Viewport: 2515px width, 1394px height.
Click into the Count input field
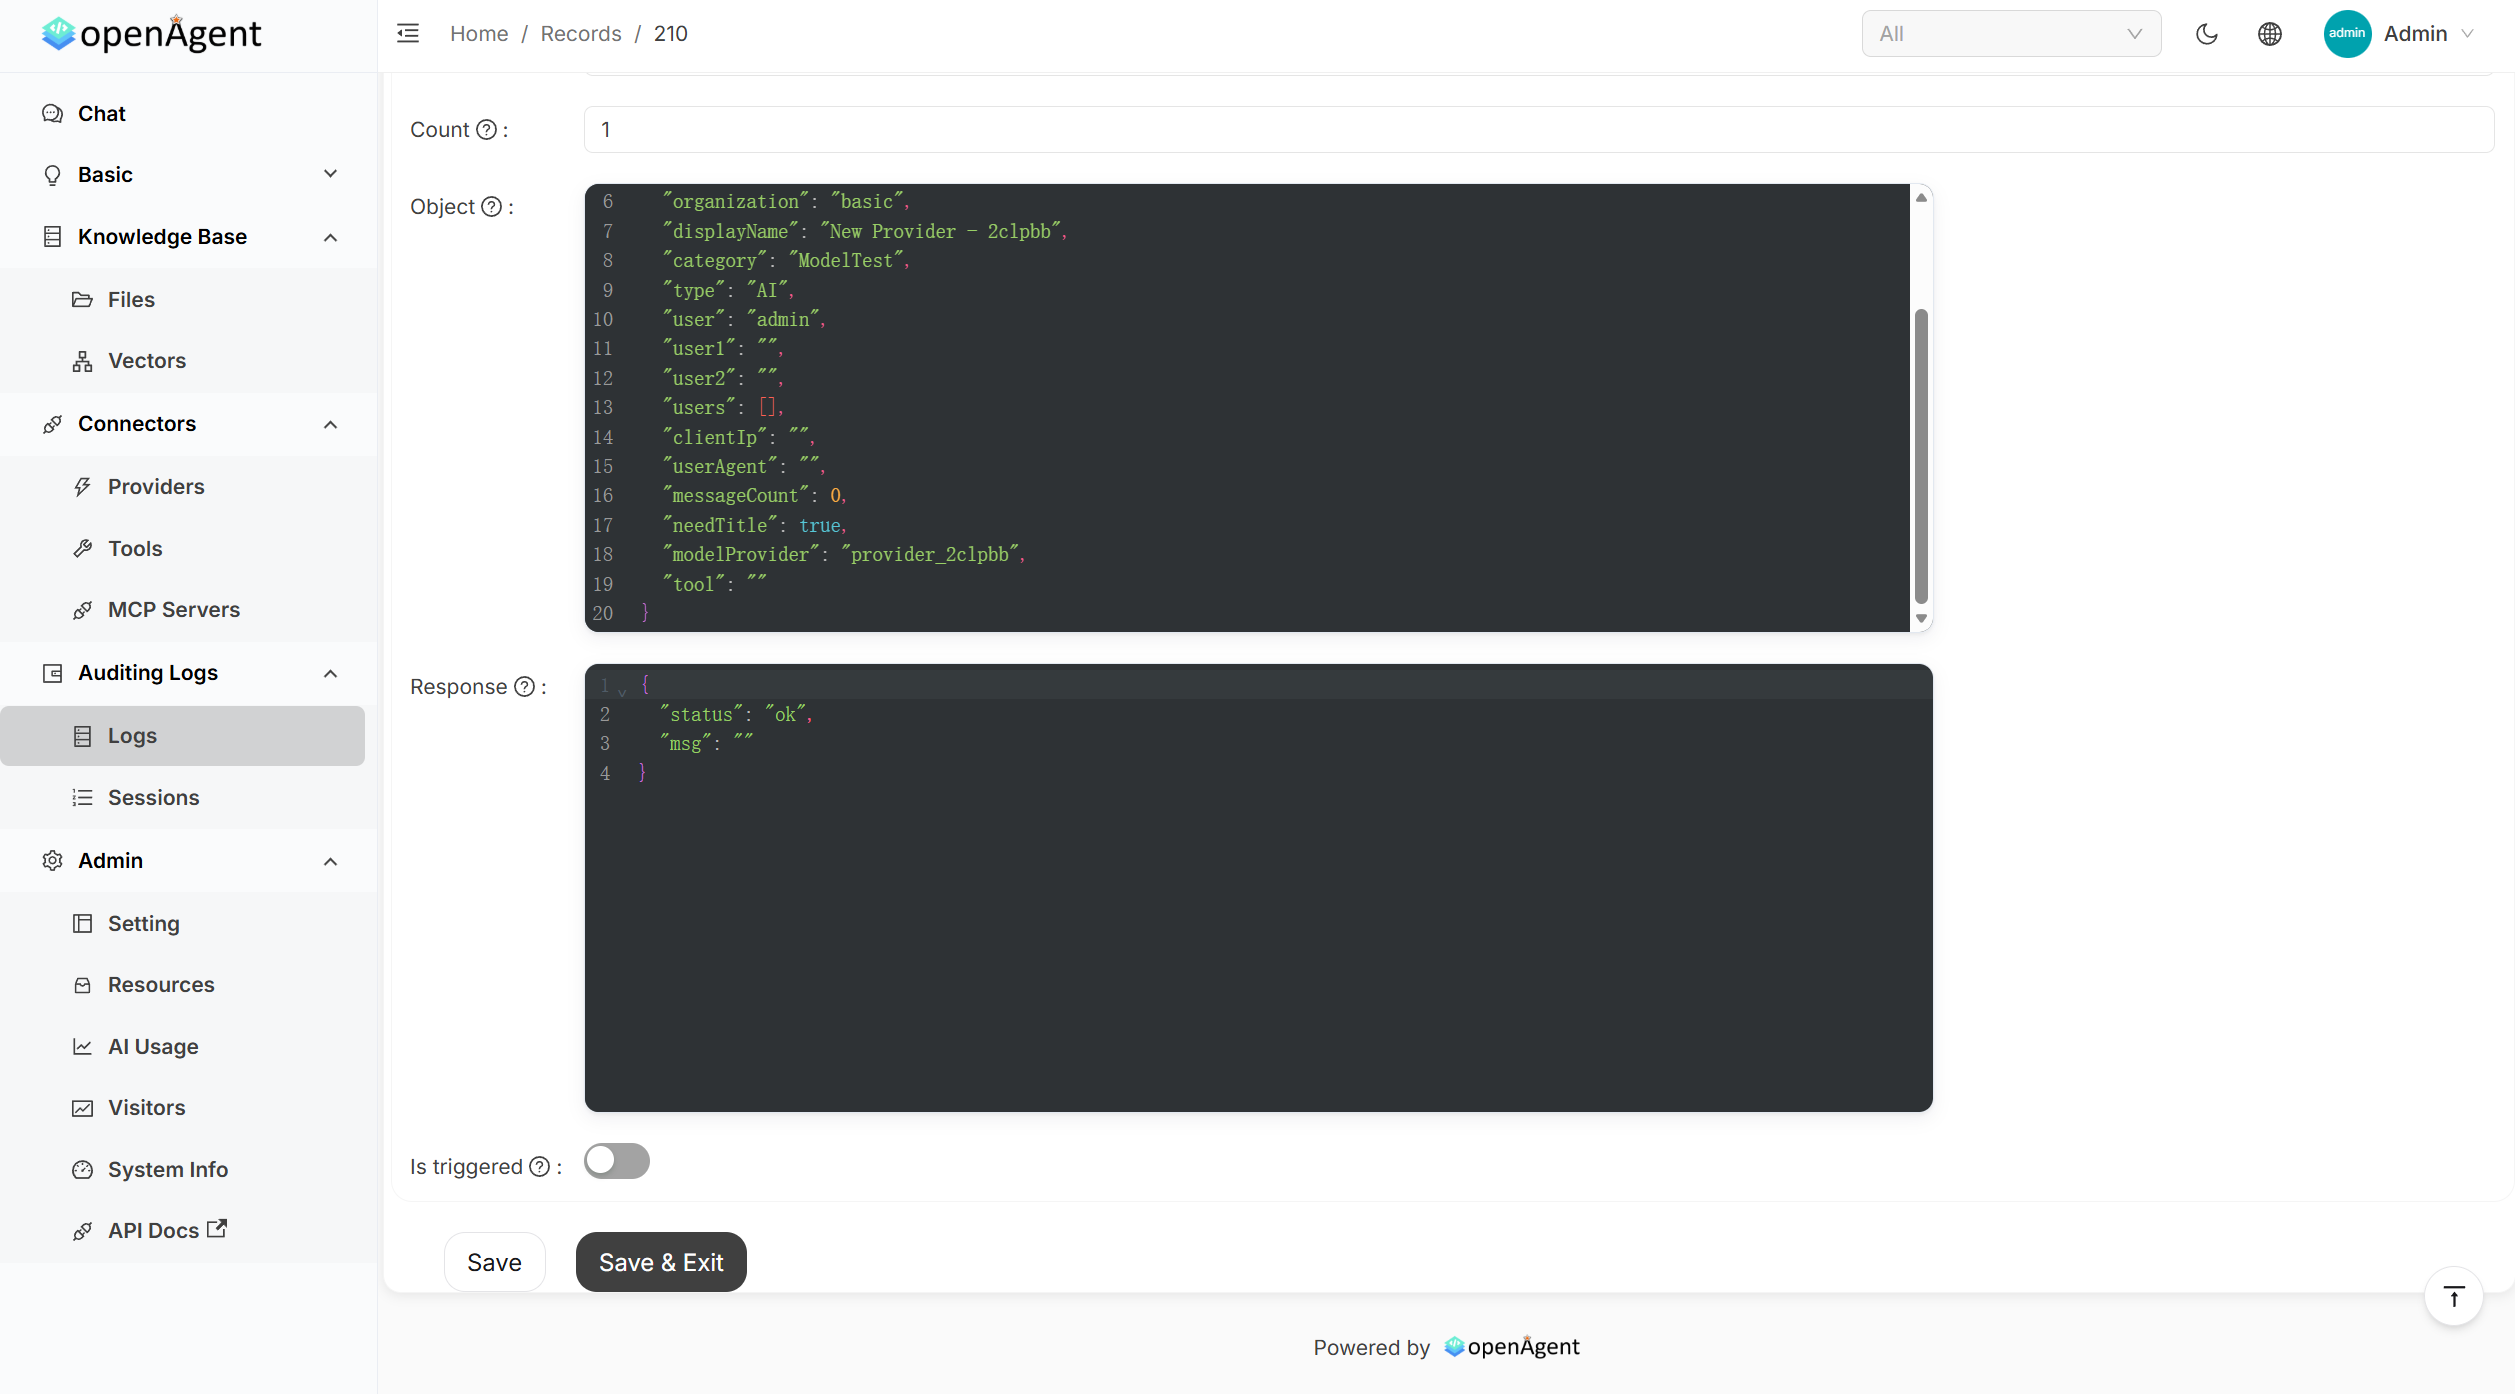pyautogui.click(x=1539, y=130)
